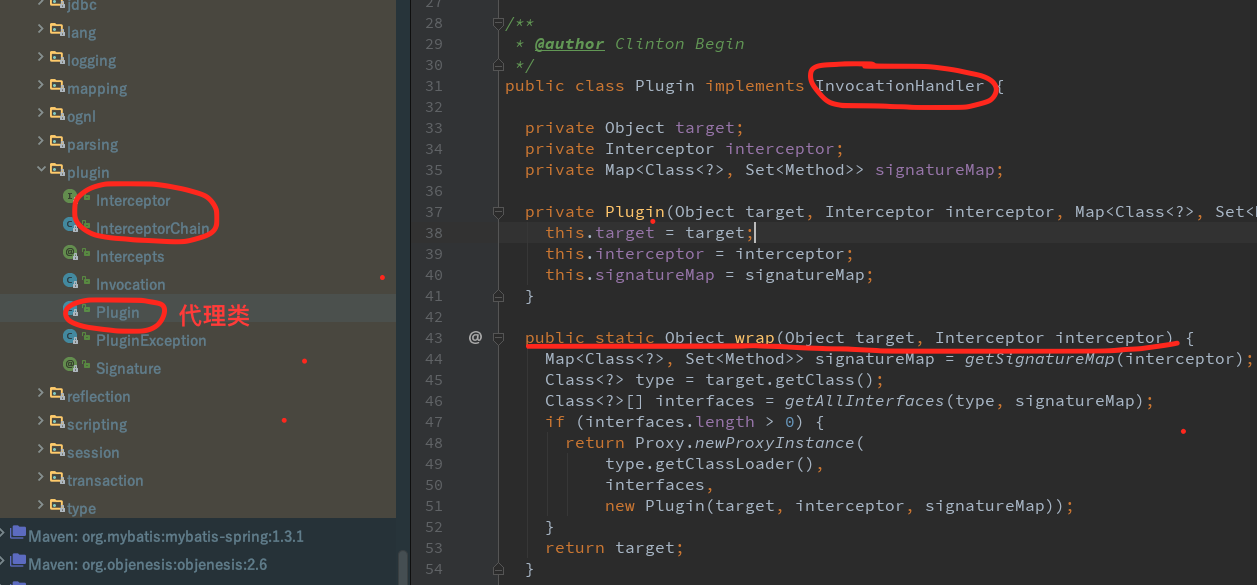Expand the scripting package folder

point(41,423)
